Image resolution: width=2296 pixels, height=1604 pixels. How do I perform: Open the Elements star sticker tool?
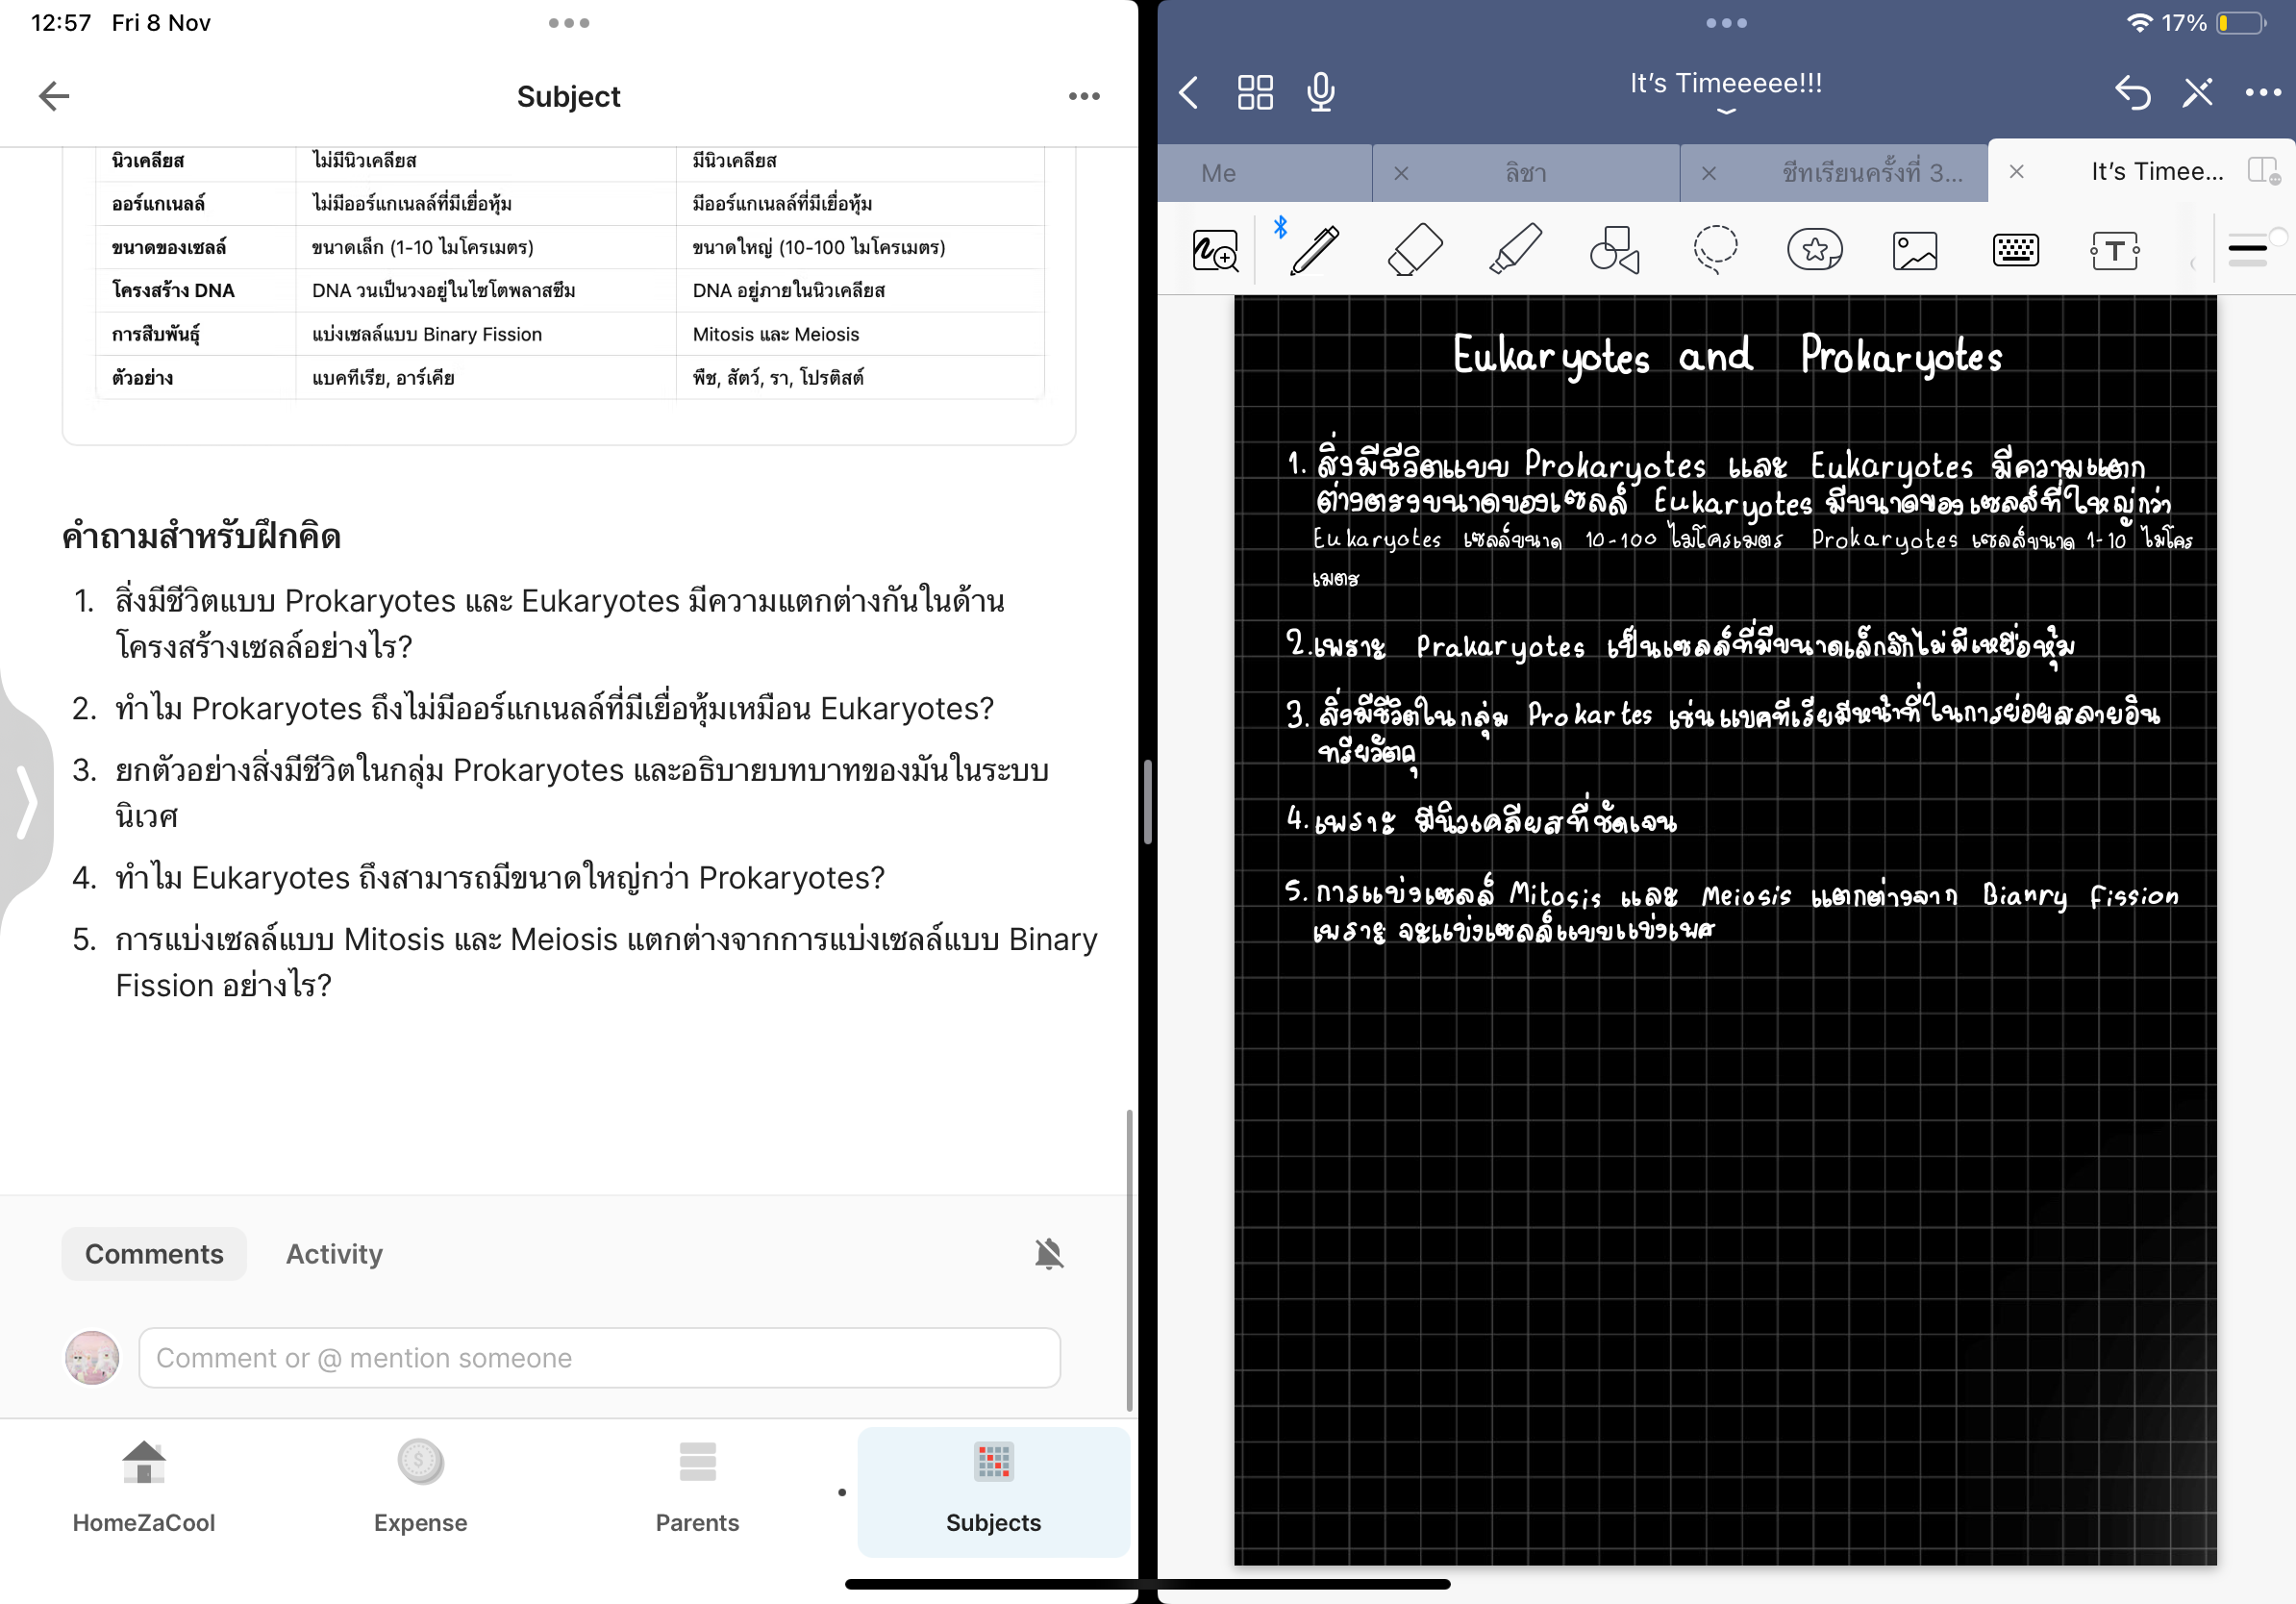[1815, 250]
